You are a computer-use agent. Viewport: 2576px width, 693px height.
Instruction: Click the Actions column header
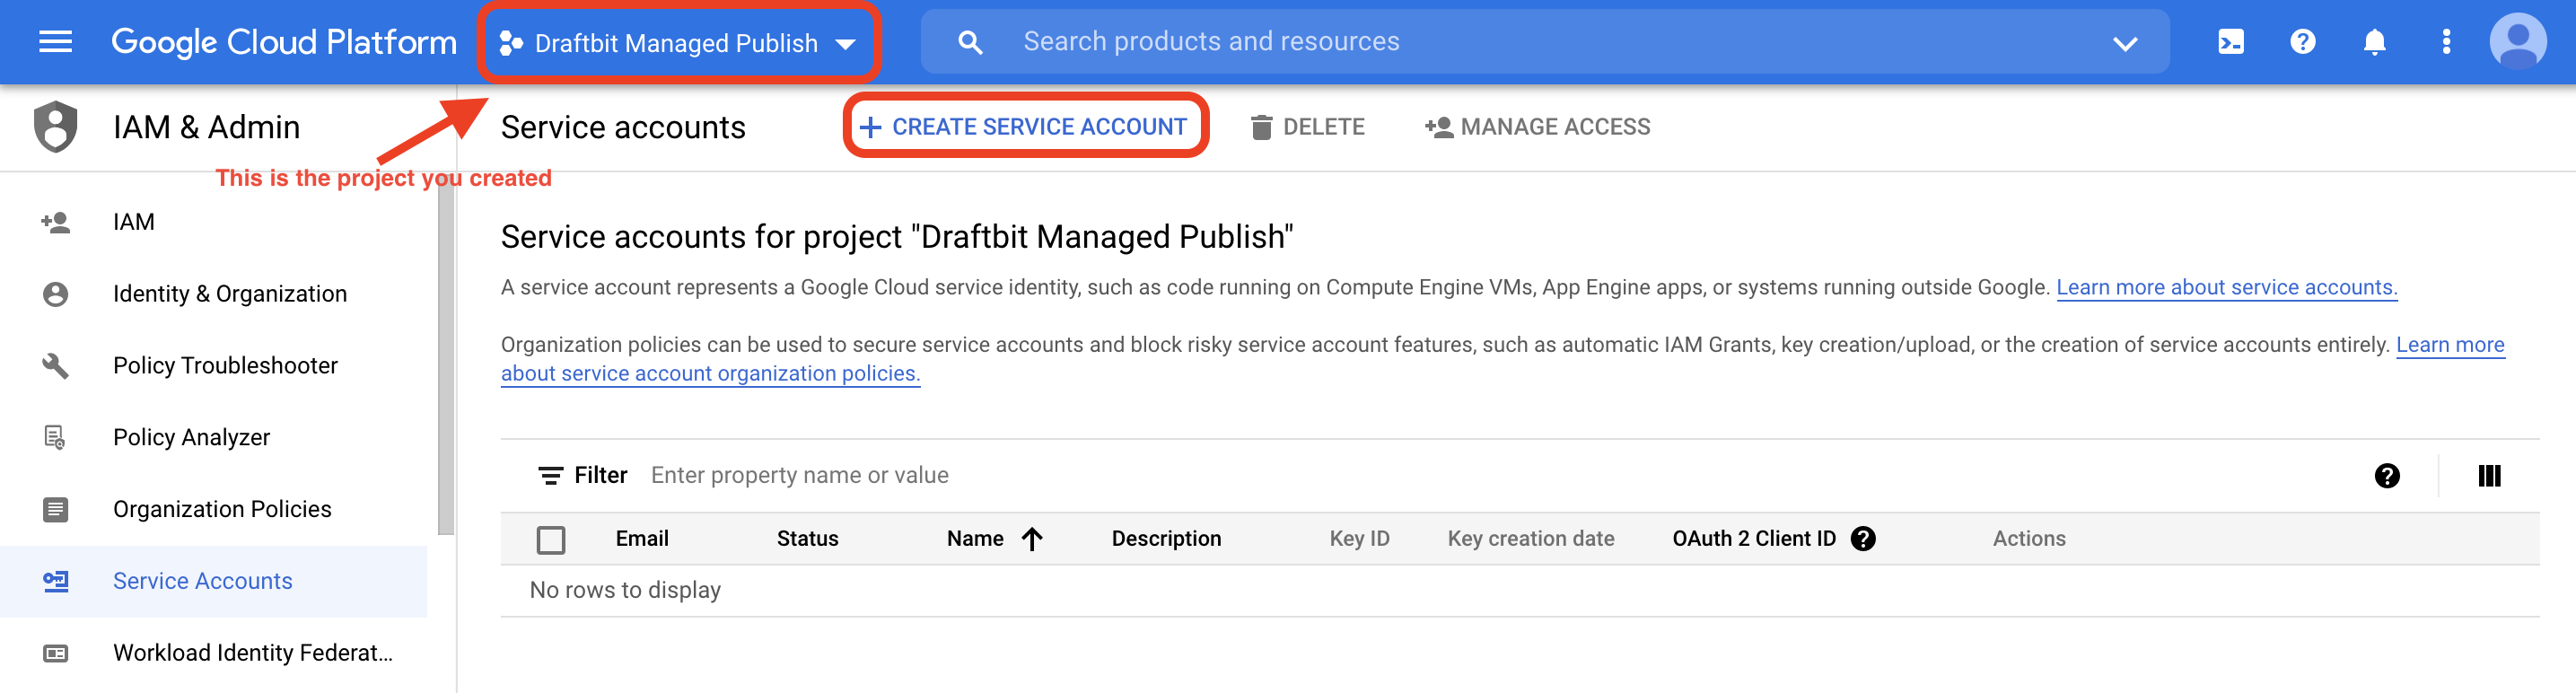point(2028,539)
